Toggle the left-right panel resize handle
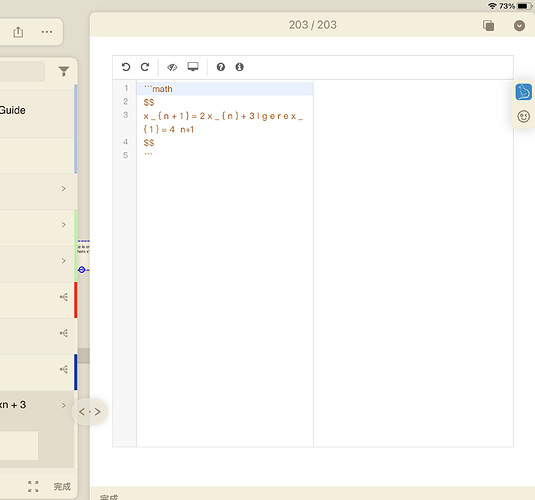 (x=90, y=412)
